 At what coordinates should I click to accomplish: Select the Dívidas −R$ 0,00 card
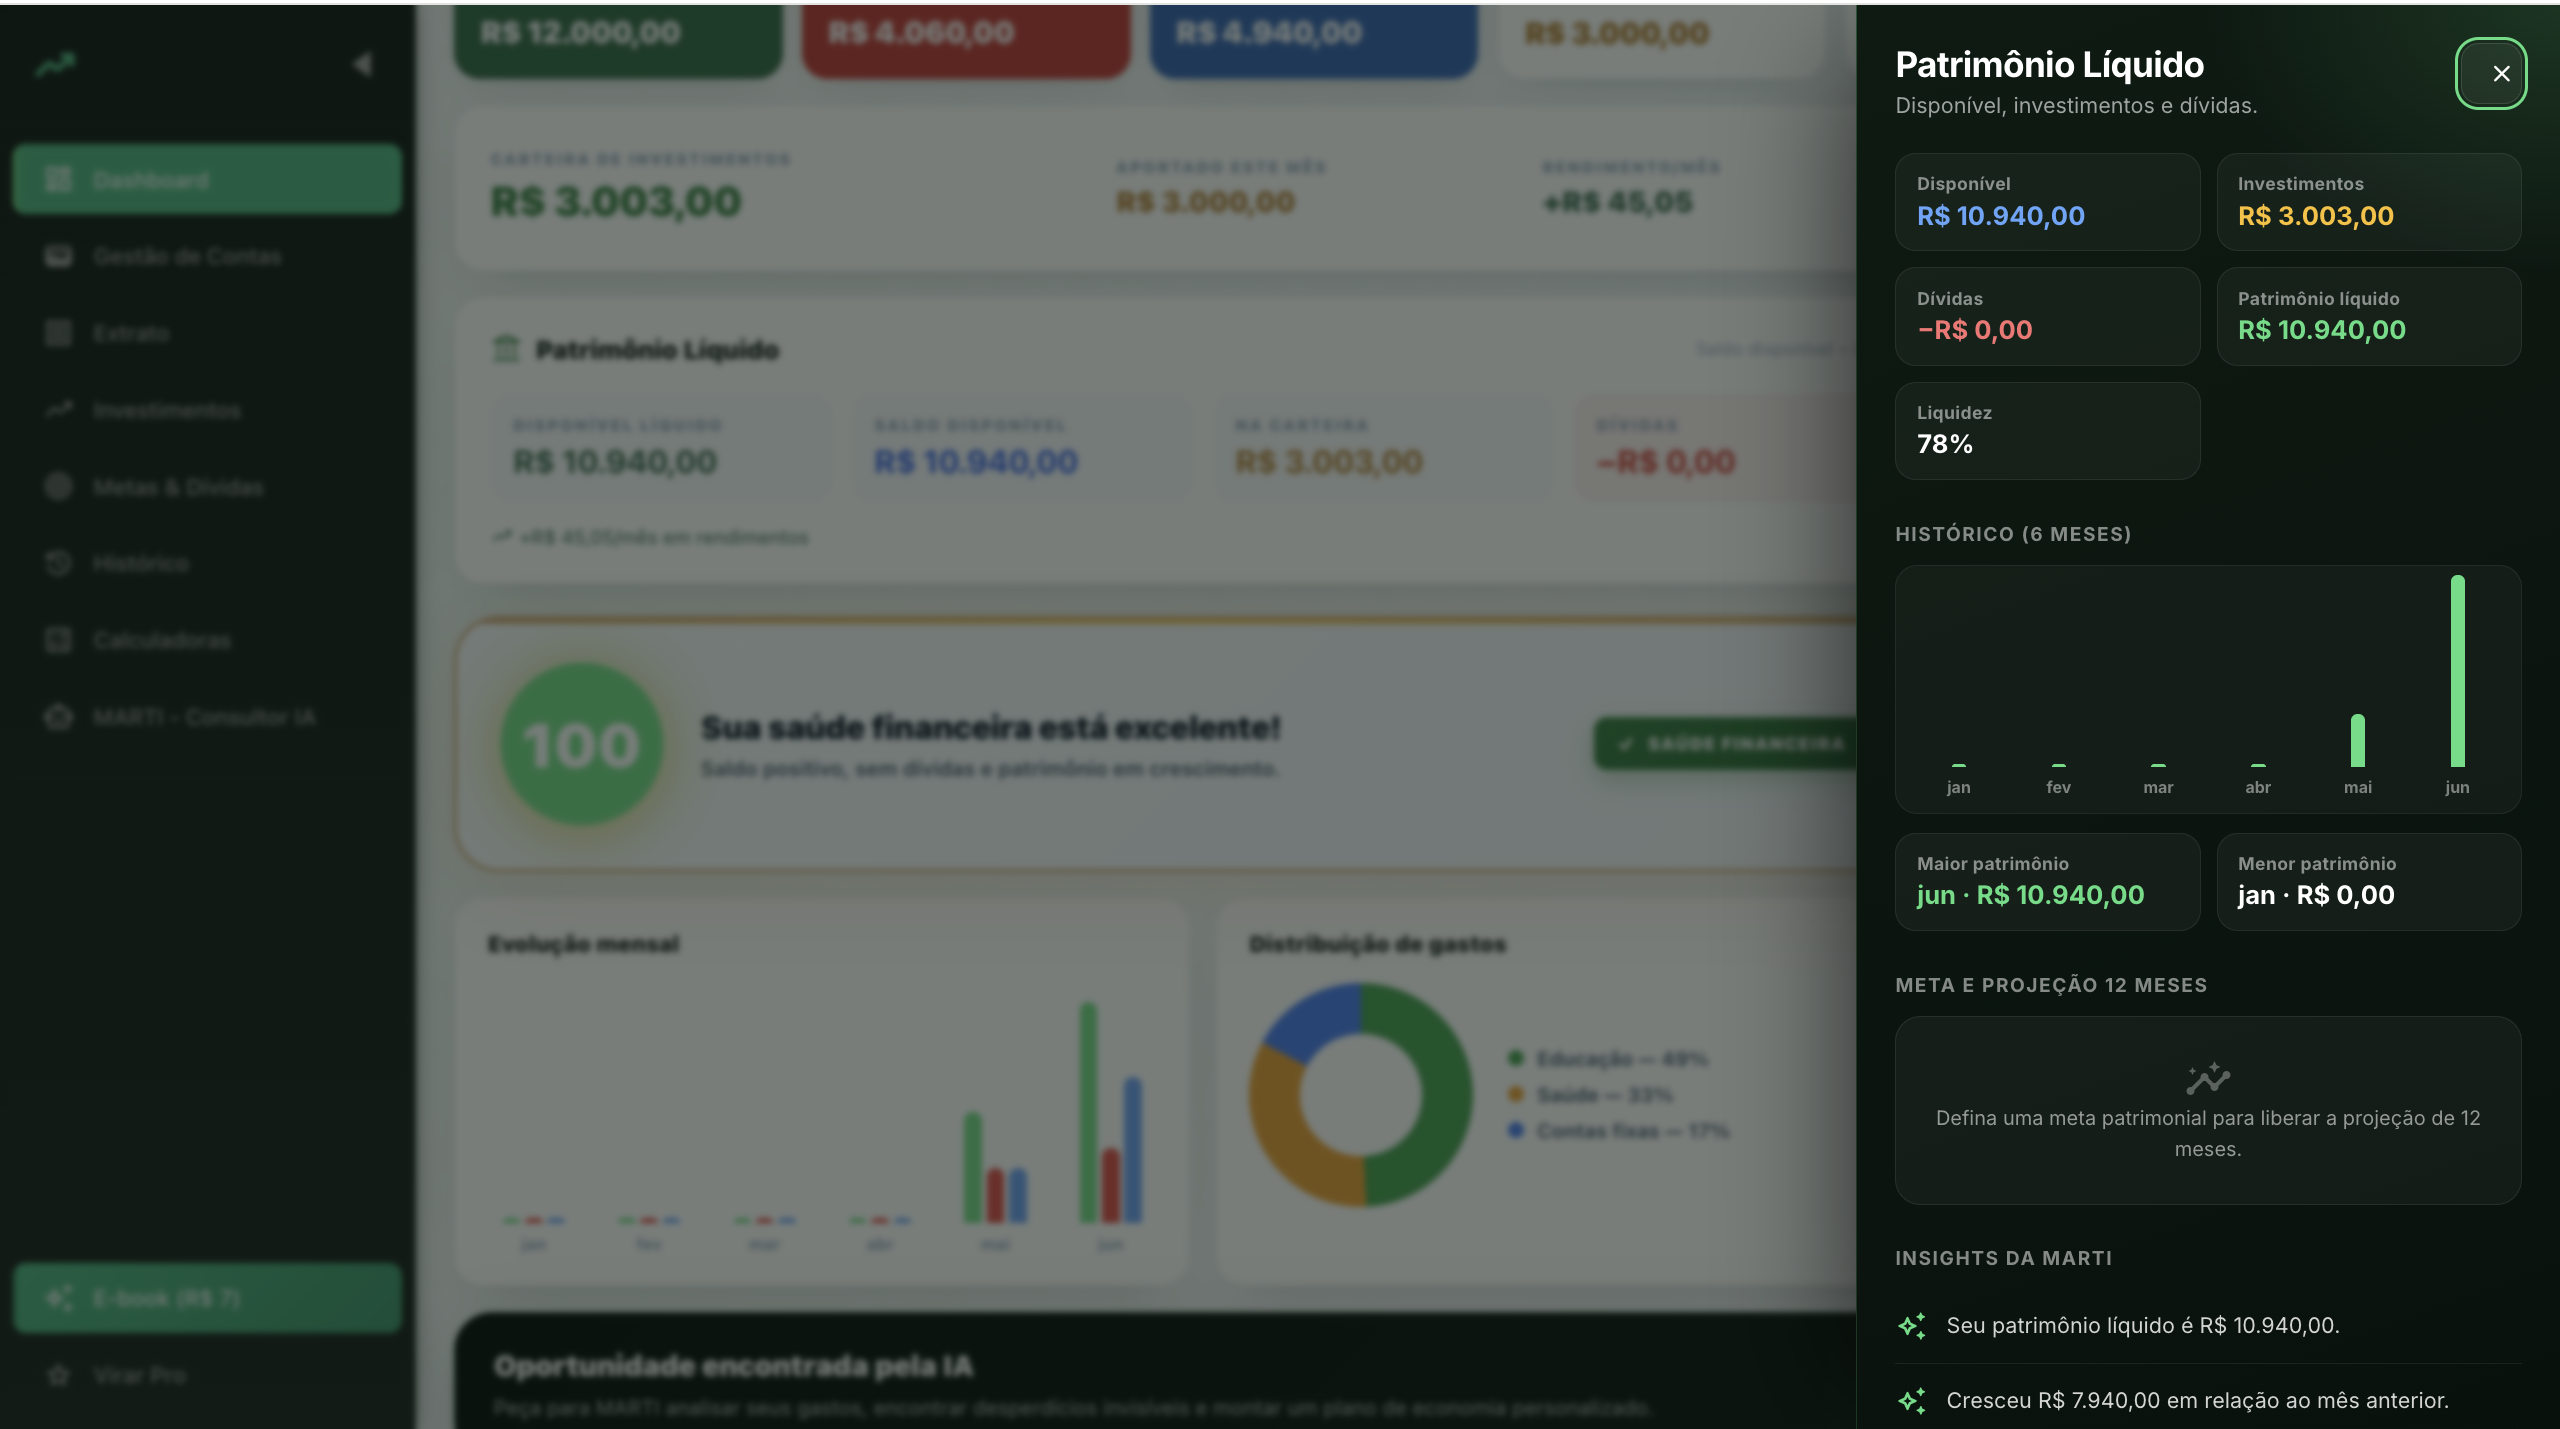[x=2047, y=316]
